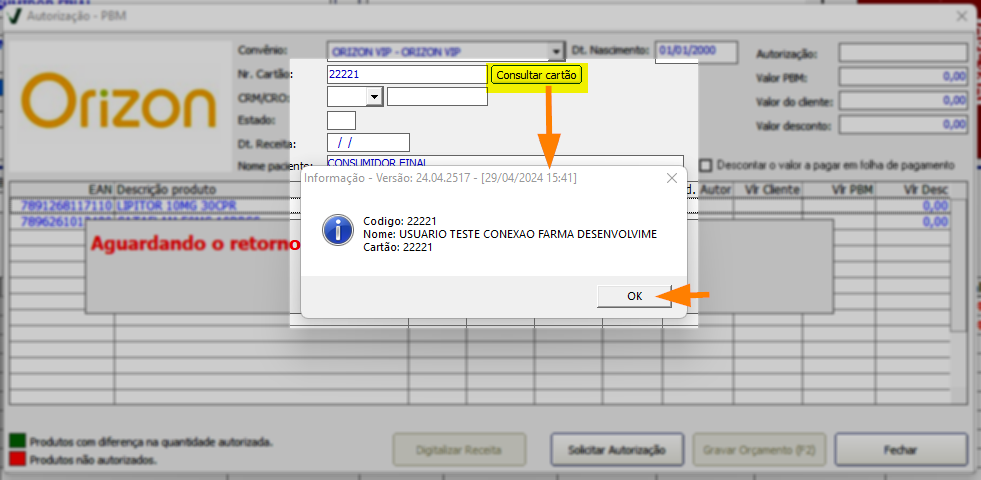
Task: Click the Dt. Nascimento field 01/01/2000
Action: (x=696, y=52)
